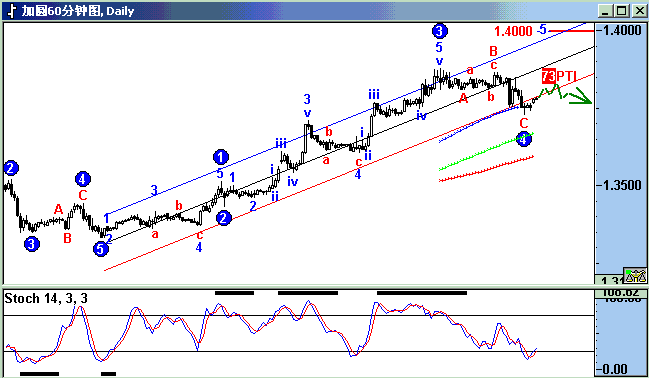Close the Daily chart window
649x378 pixels.
click(639, 11)
